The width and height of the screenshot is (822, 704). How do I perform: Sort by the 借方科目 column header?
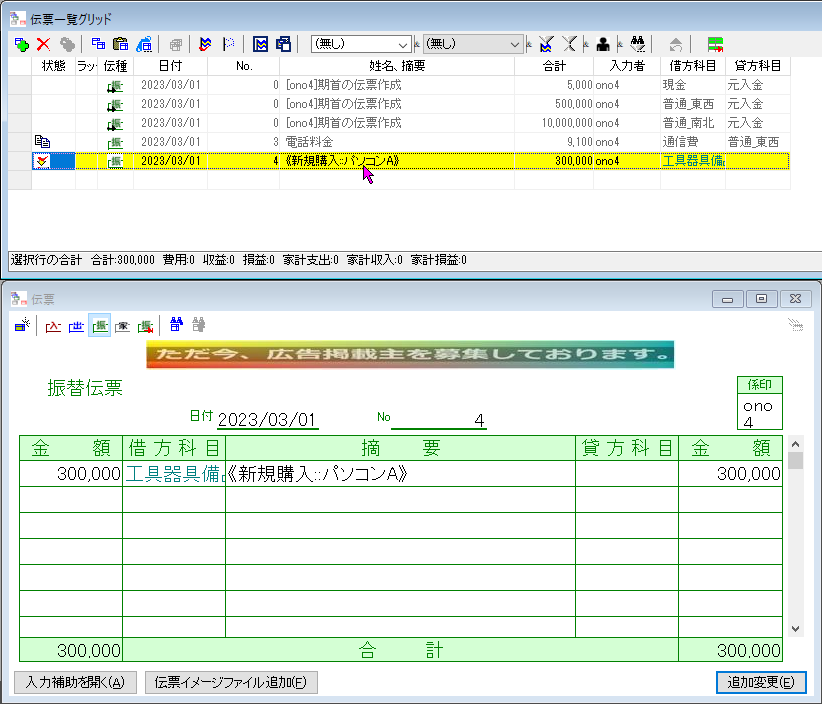pos(693,66)
